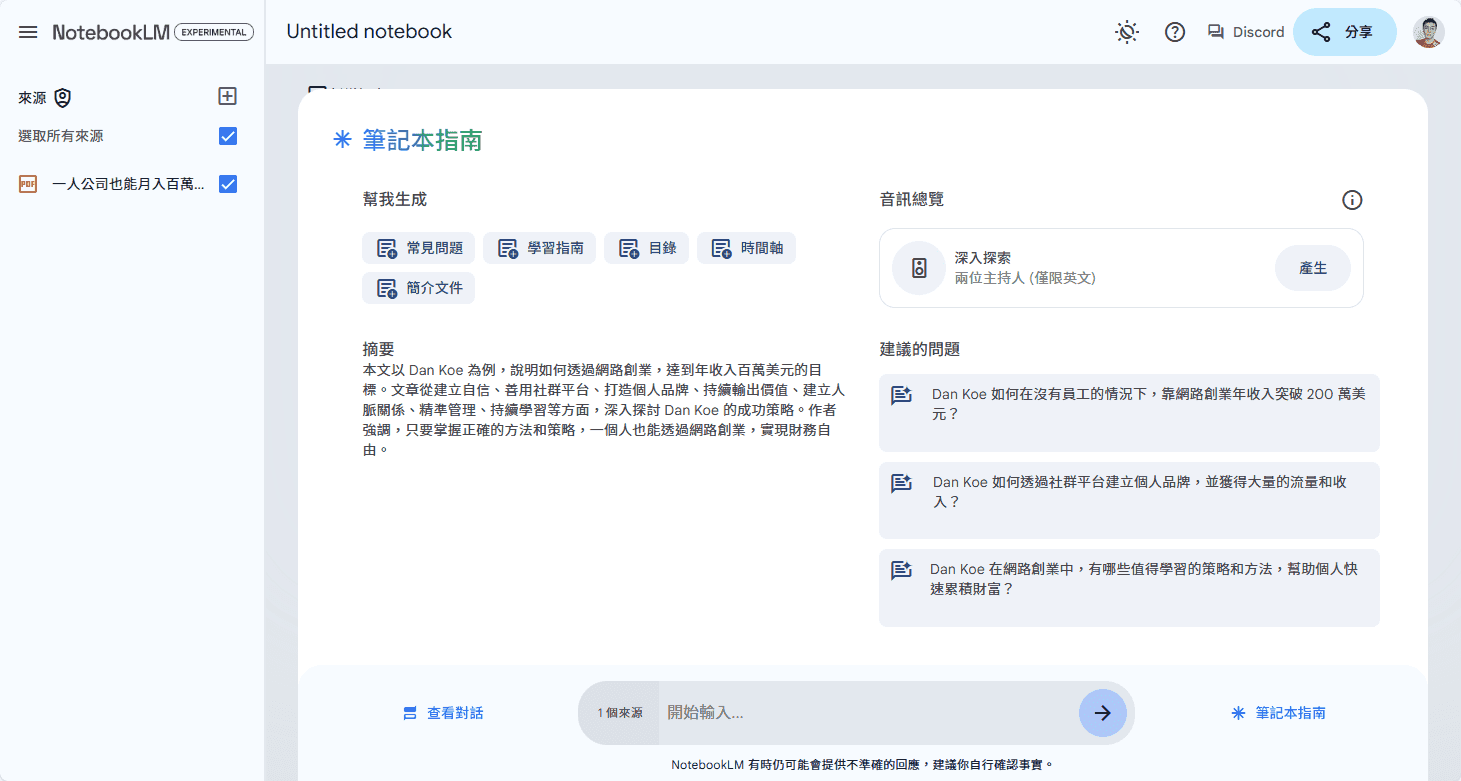The height and width of the screenshot is (781, 1461).
Task: Click the PDF icon of the source file
Action: tap(28, 184)
